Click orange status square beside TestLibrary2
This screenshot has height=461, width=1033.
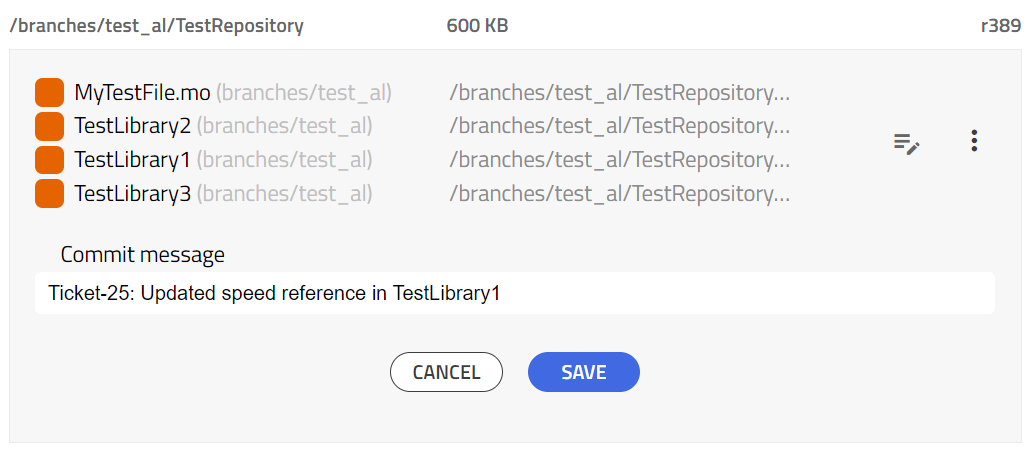(x=49, y=126)
